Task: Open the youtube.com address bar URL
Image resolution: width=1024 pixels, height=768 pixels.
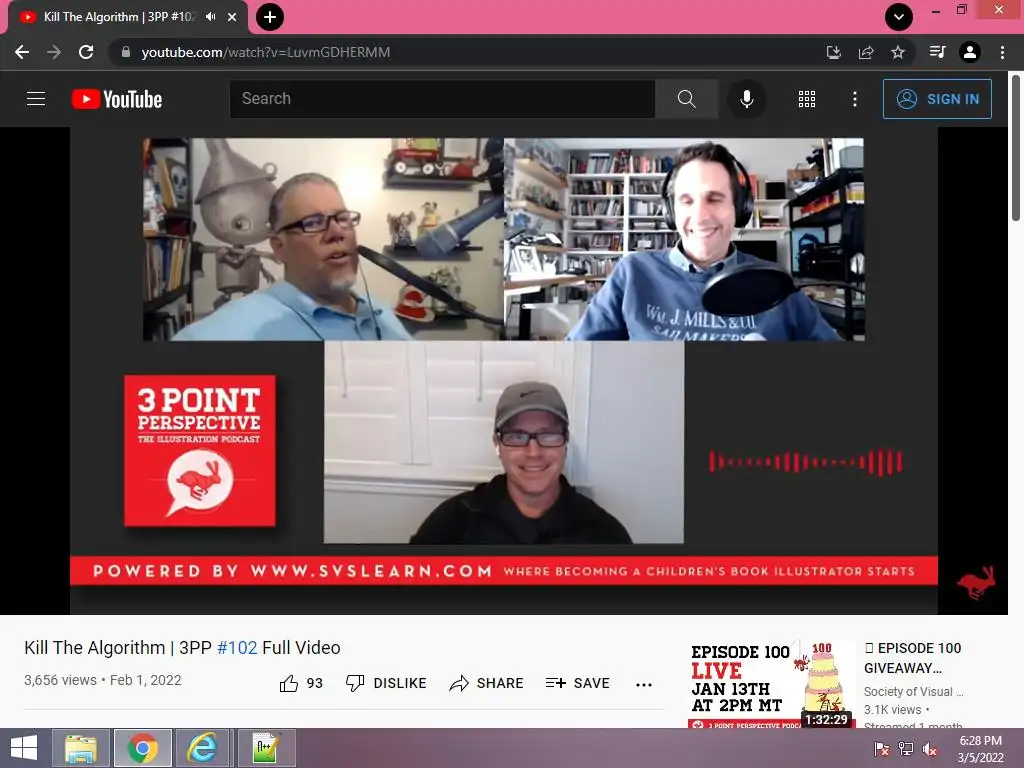Action: click(x=265, y=52)
